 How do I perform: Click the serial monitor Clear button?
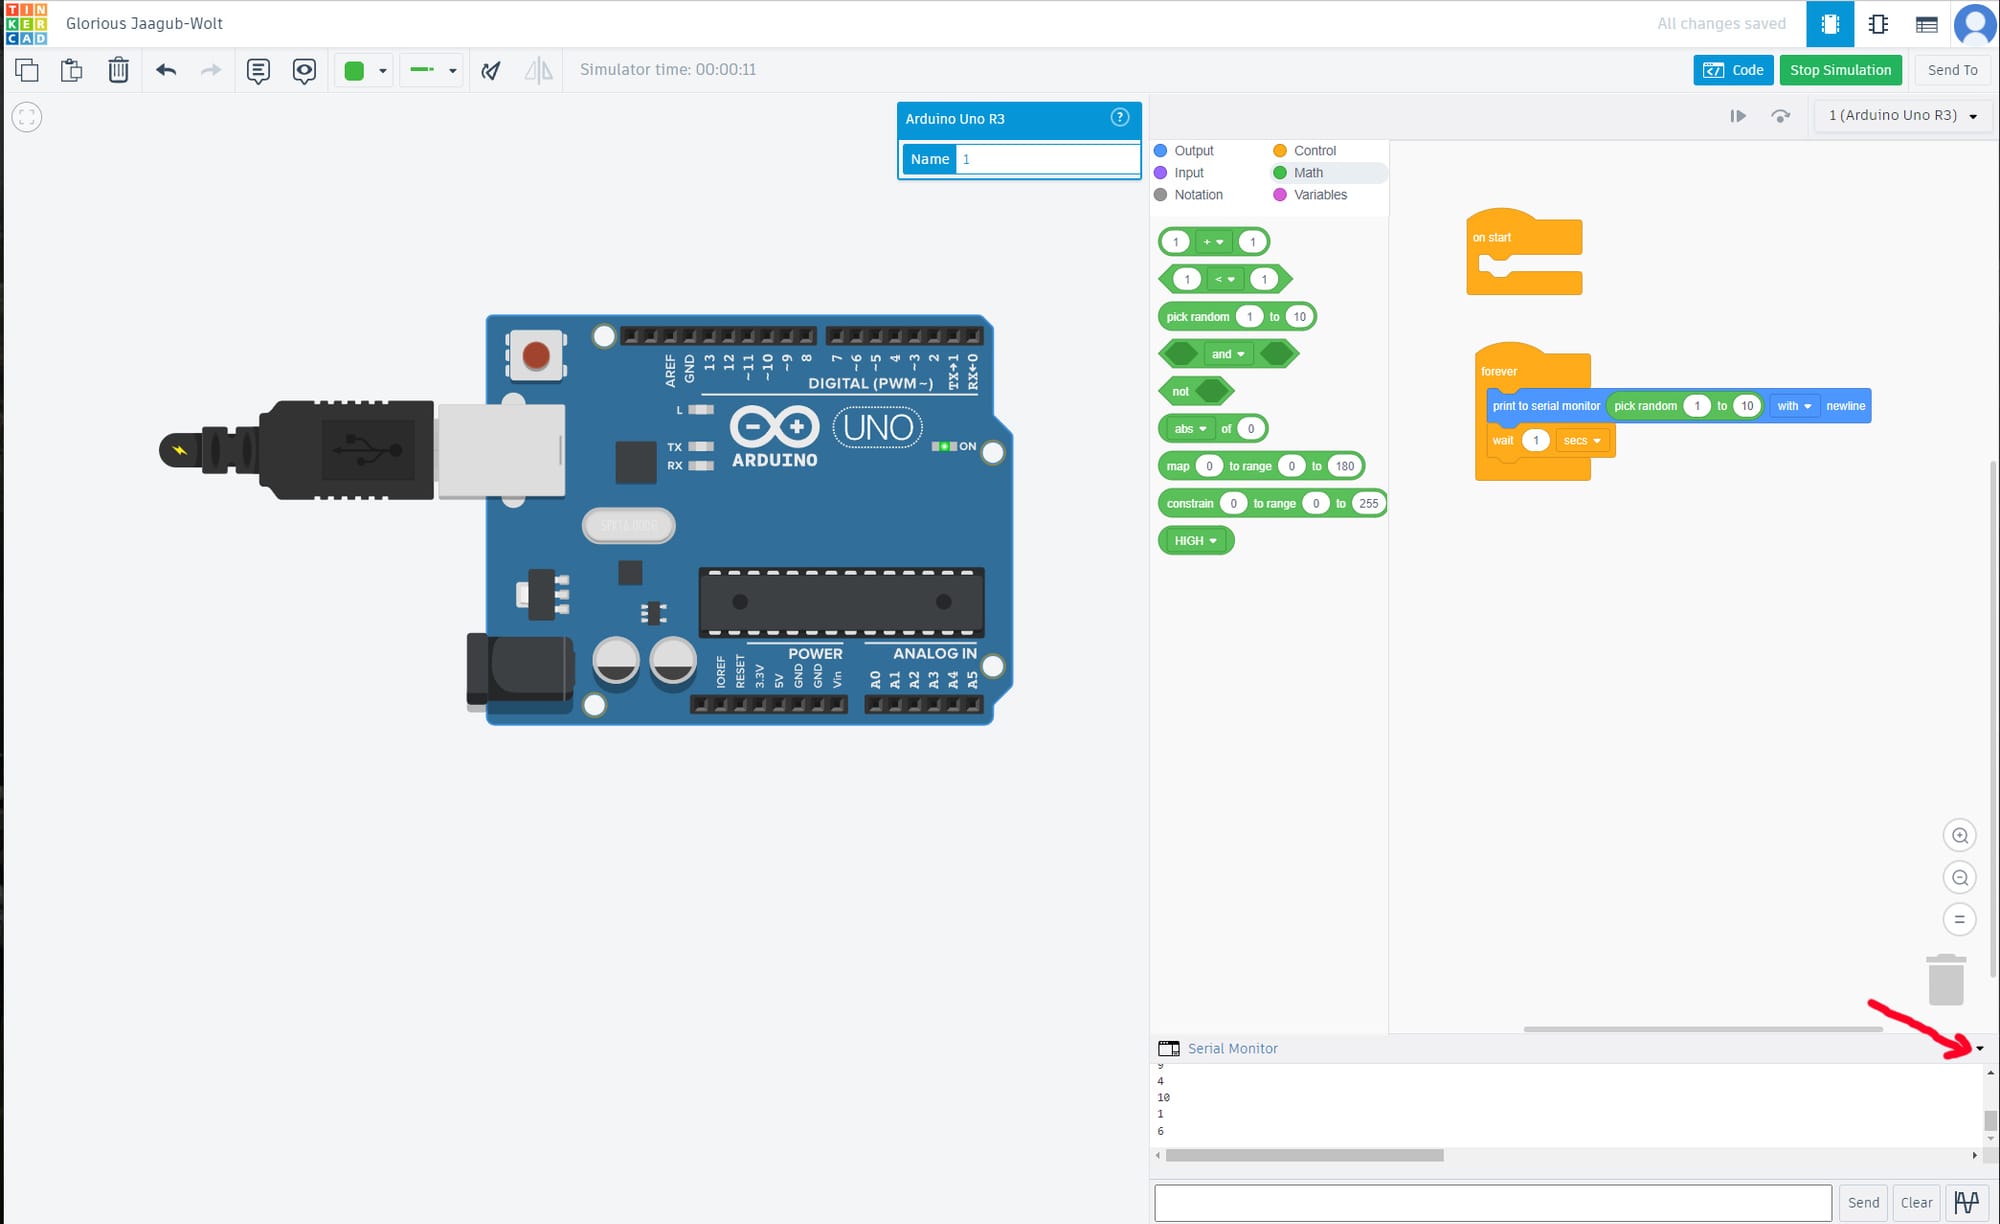pyautogui.click(x=1916, y=1203)
